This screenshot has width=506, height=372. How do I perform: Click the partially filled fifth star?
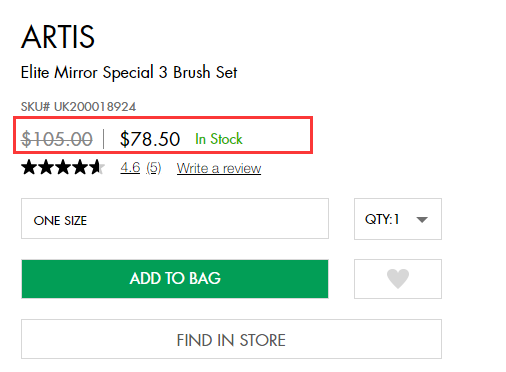coord(97,167)
